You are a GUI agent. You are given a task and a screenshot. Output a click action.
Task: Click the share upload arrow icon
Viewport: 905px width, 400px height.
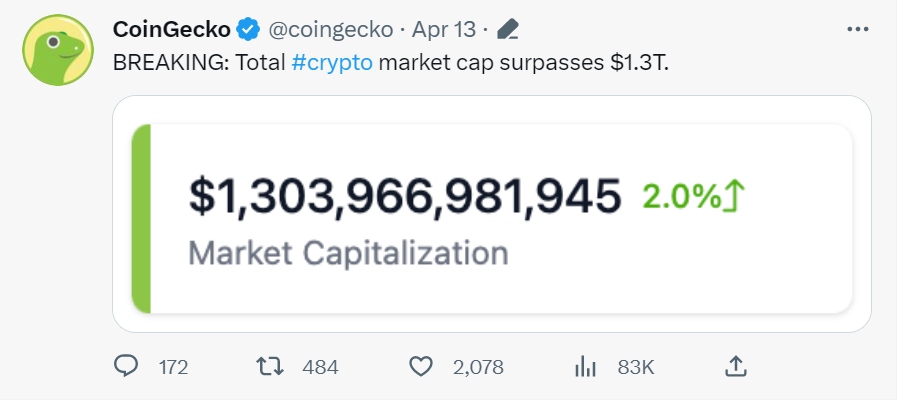735,366
